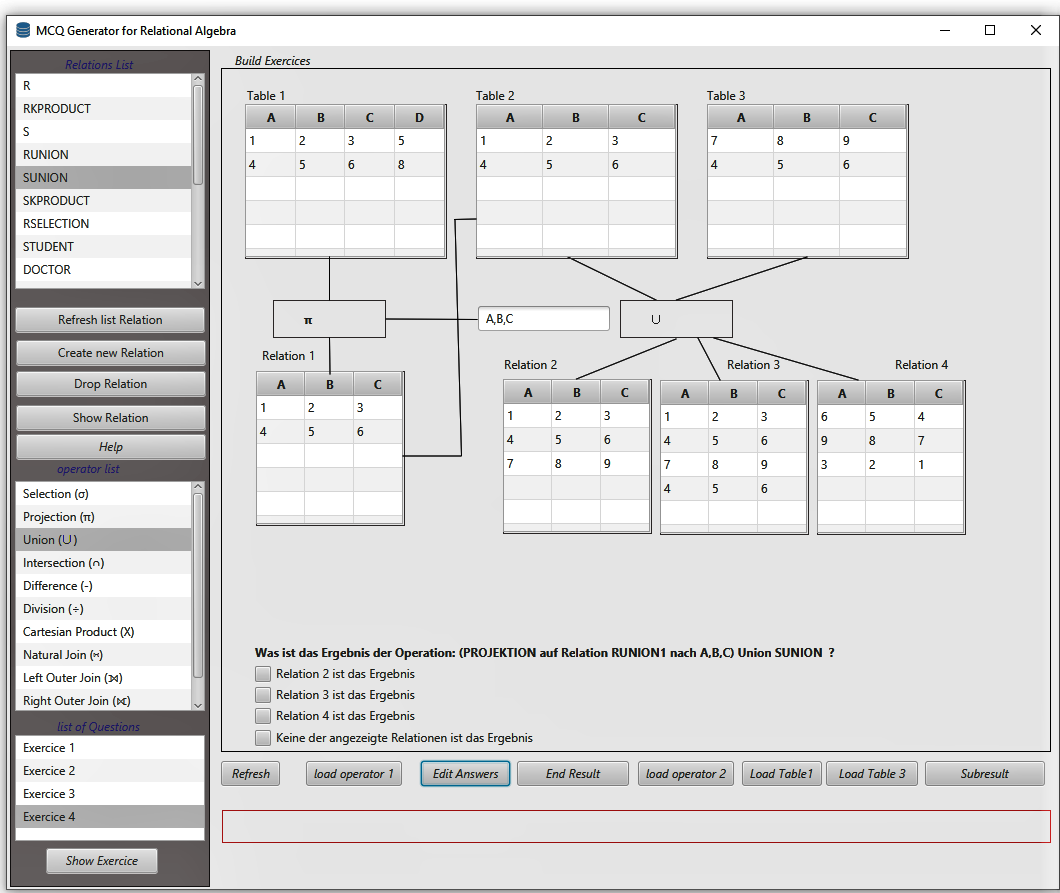The width and height of the screenshot is (1060, 893).
Task: Click the Subresult button
Action: 985,773
